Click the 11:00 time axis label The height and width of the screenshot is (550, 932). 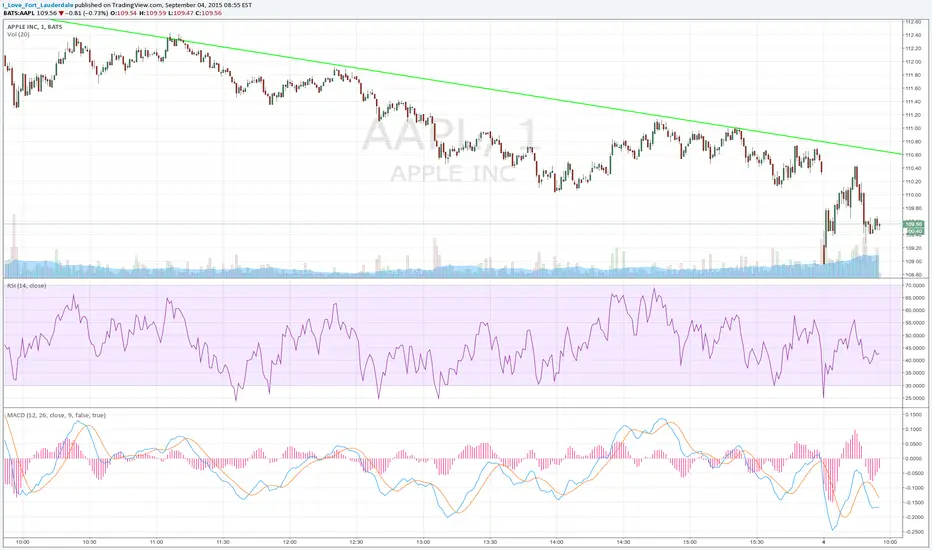156,542
